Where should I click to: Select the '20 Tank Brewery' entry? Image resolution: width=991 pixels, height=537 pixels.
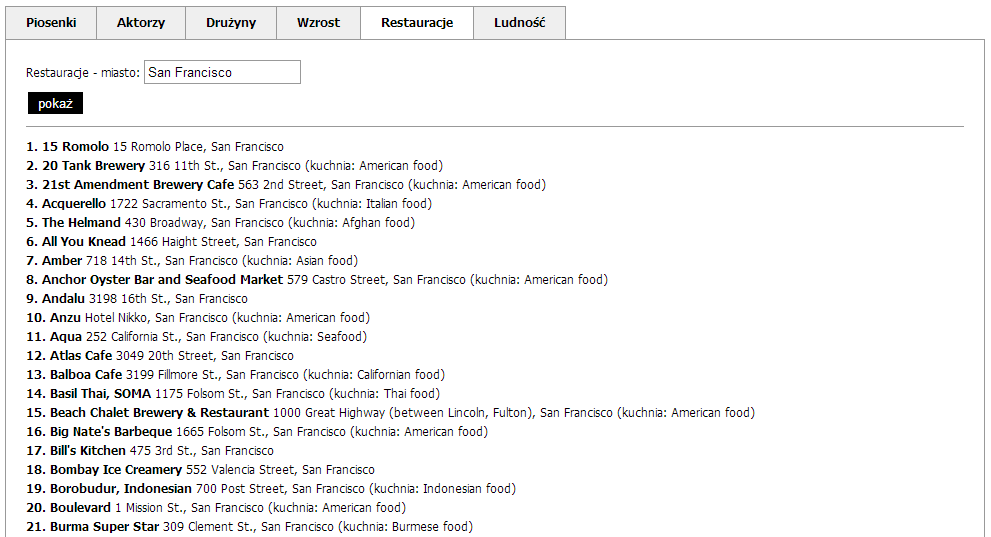[234, 166]
